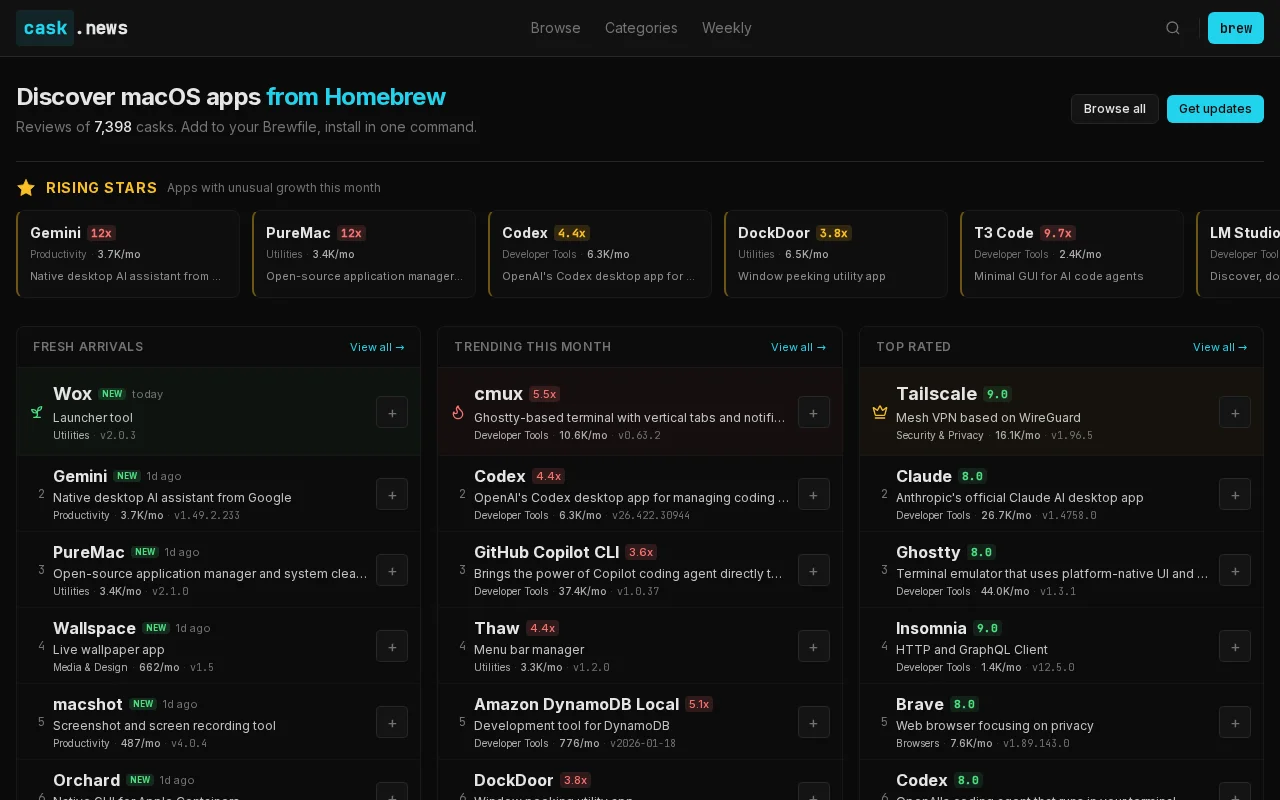Open cmux app title
This screenshot has width=1280, height=800.
(x=499, y=394)
